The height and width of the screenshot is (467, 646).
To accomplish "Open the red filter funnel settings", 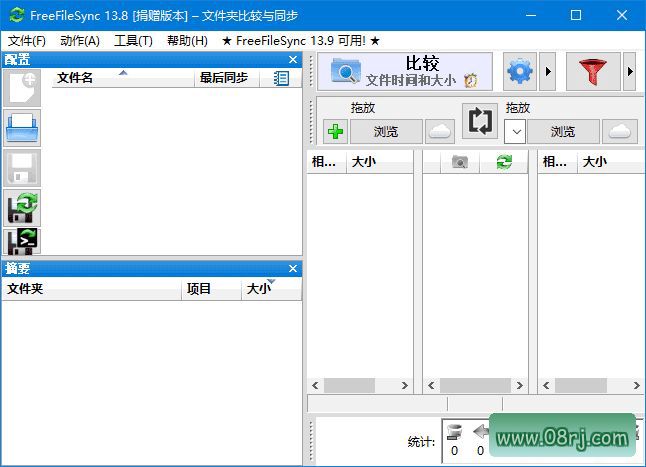I will tap(593, 72).
